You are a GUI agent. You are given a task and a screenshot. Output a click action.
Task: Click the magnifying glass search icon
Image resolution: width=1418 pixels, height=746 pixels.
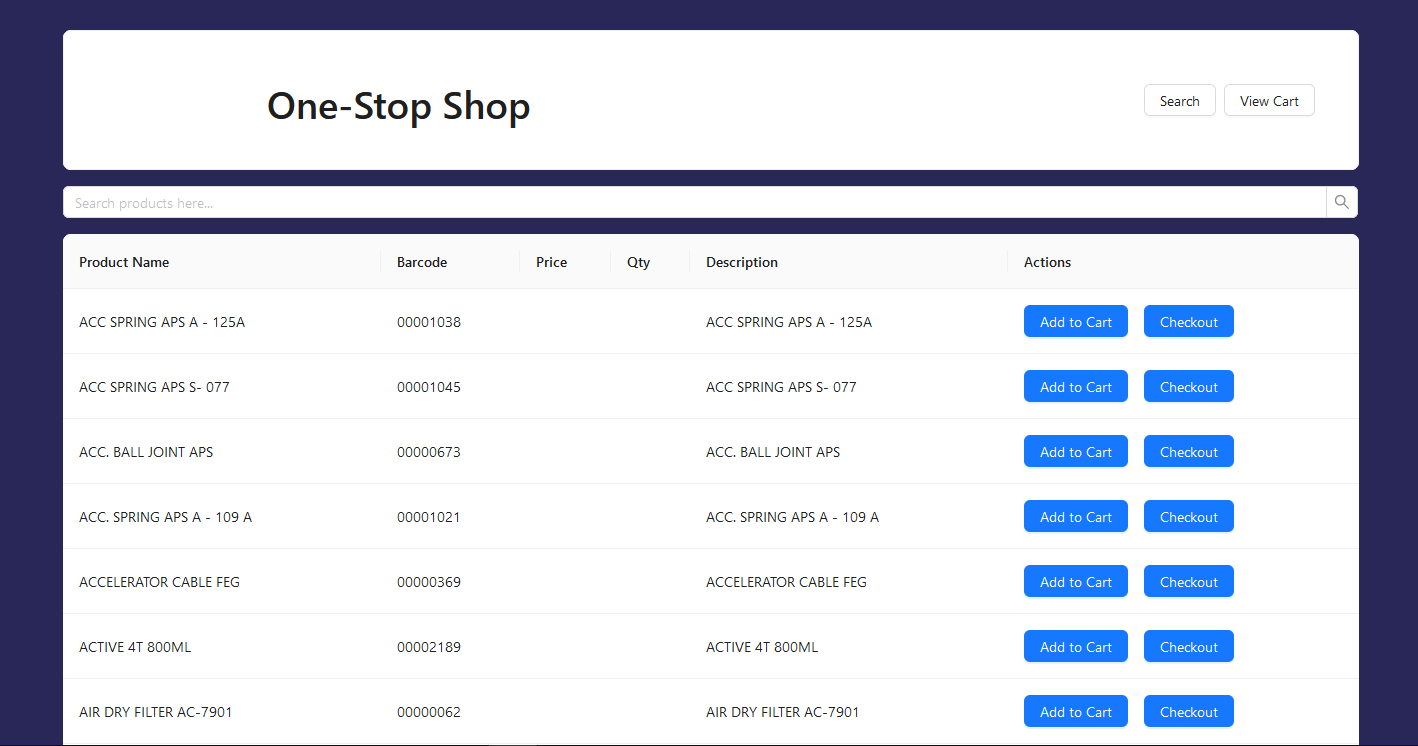pos(1341,202)
